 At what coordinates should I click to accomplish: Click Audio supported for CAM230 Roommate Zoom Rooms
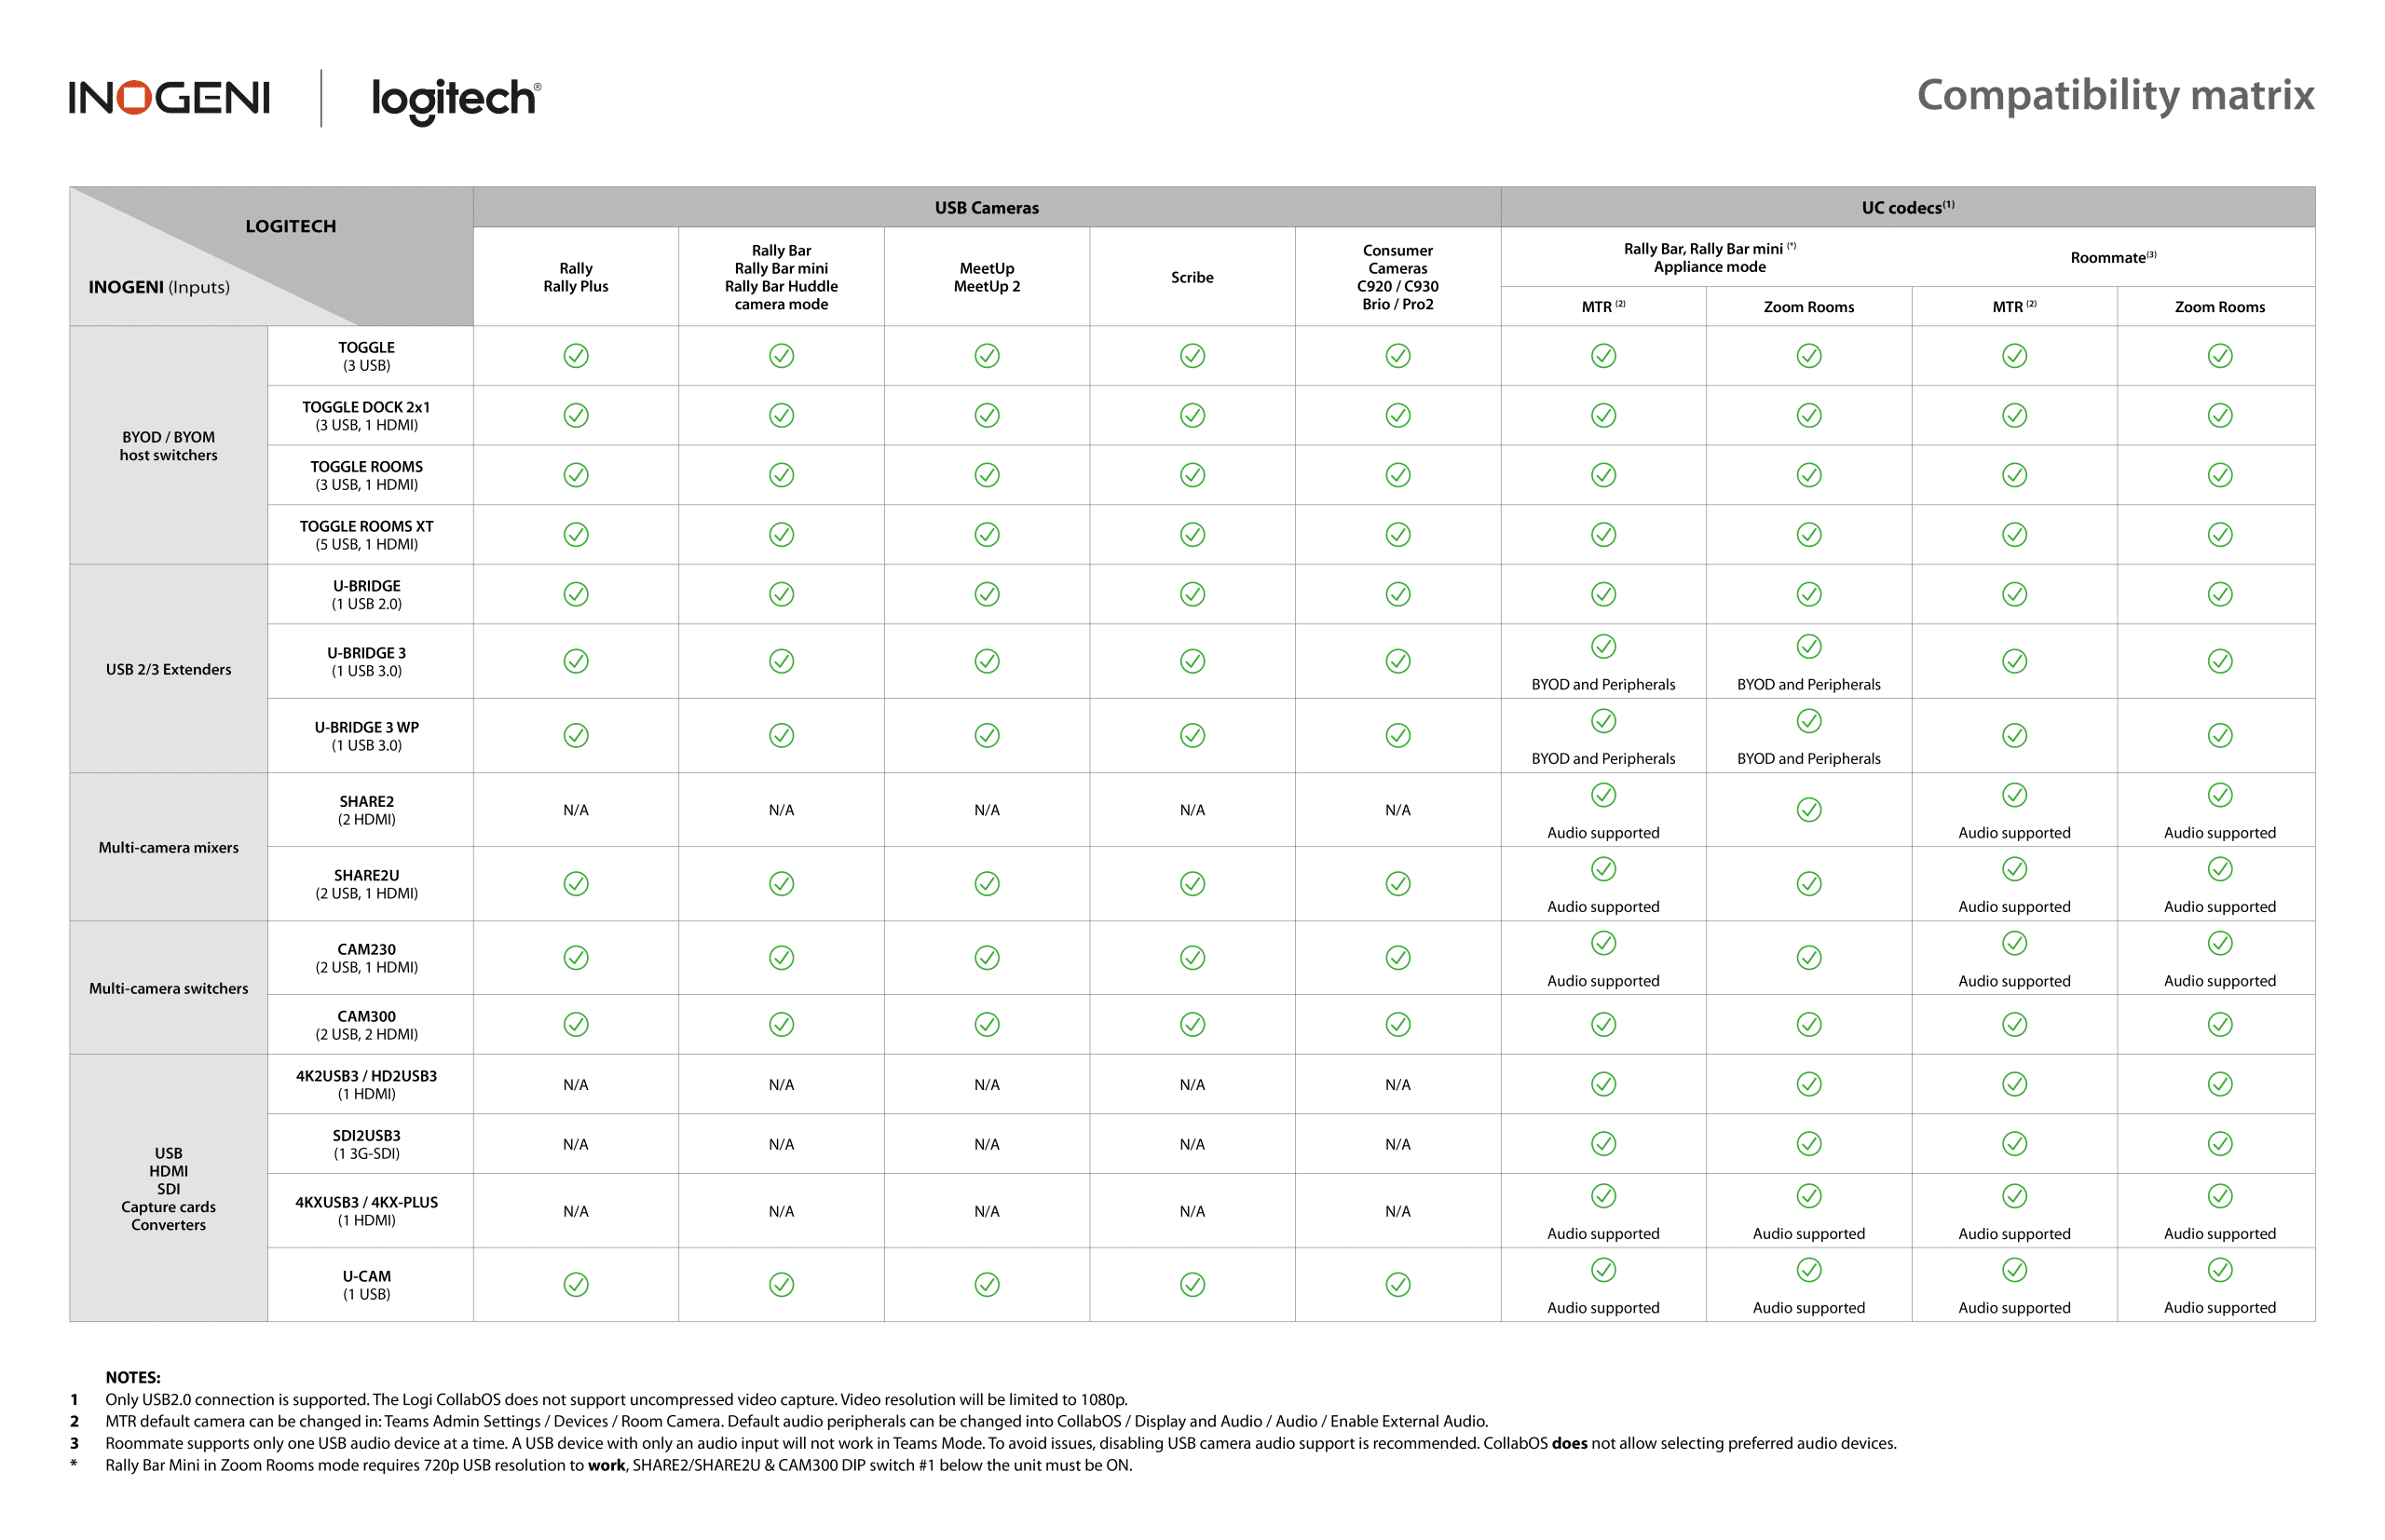pos(2220,981)
